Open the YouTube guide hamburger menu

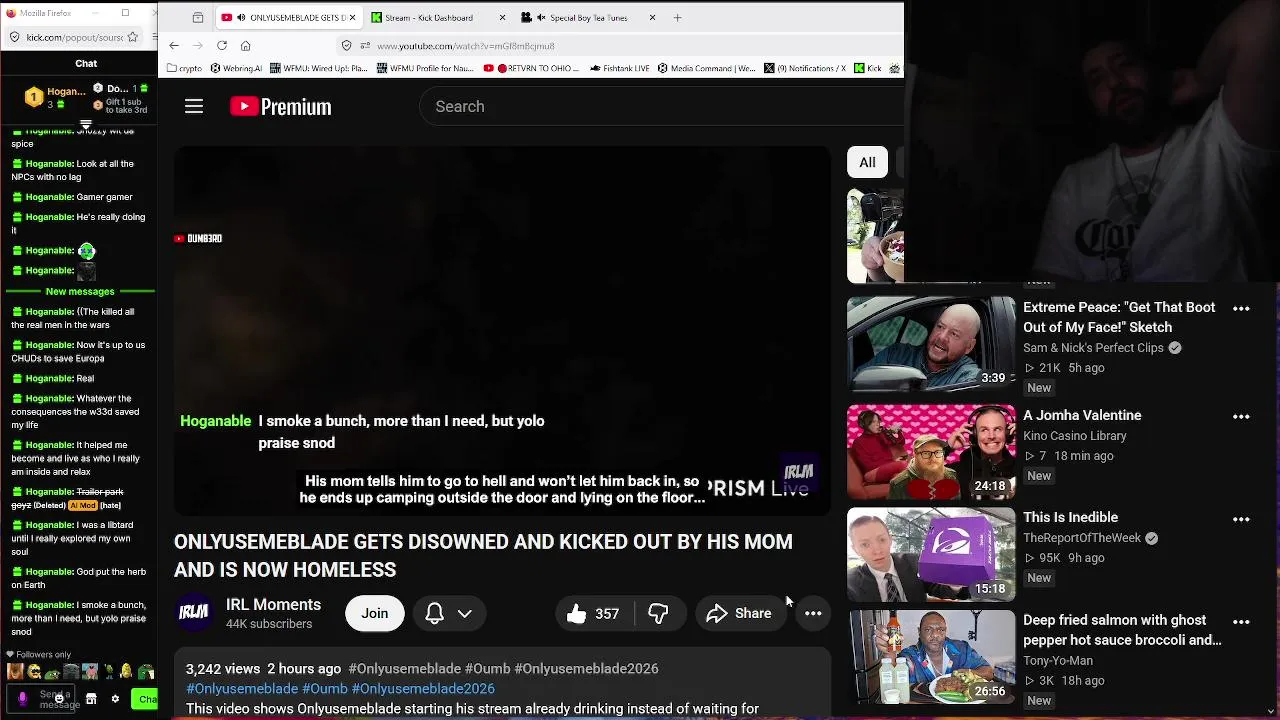pos(194,107)
